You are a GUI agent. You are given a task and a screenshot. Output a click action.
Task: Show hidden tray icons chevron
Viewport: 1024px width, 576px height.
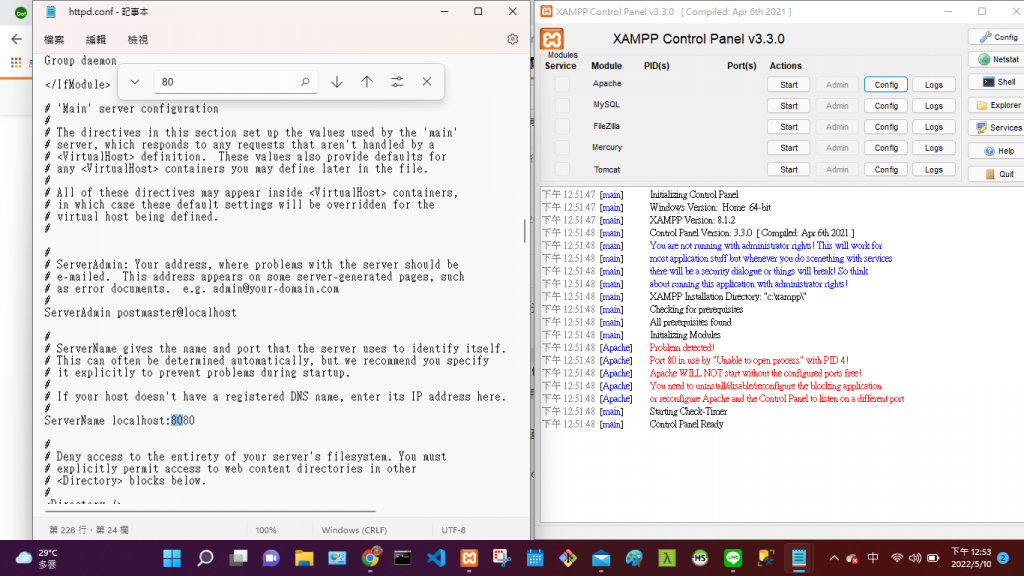pos(834,558)
